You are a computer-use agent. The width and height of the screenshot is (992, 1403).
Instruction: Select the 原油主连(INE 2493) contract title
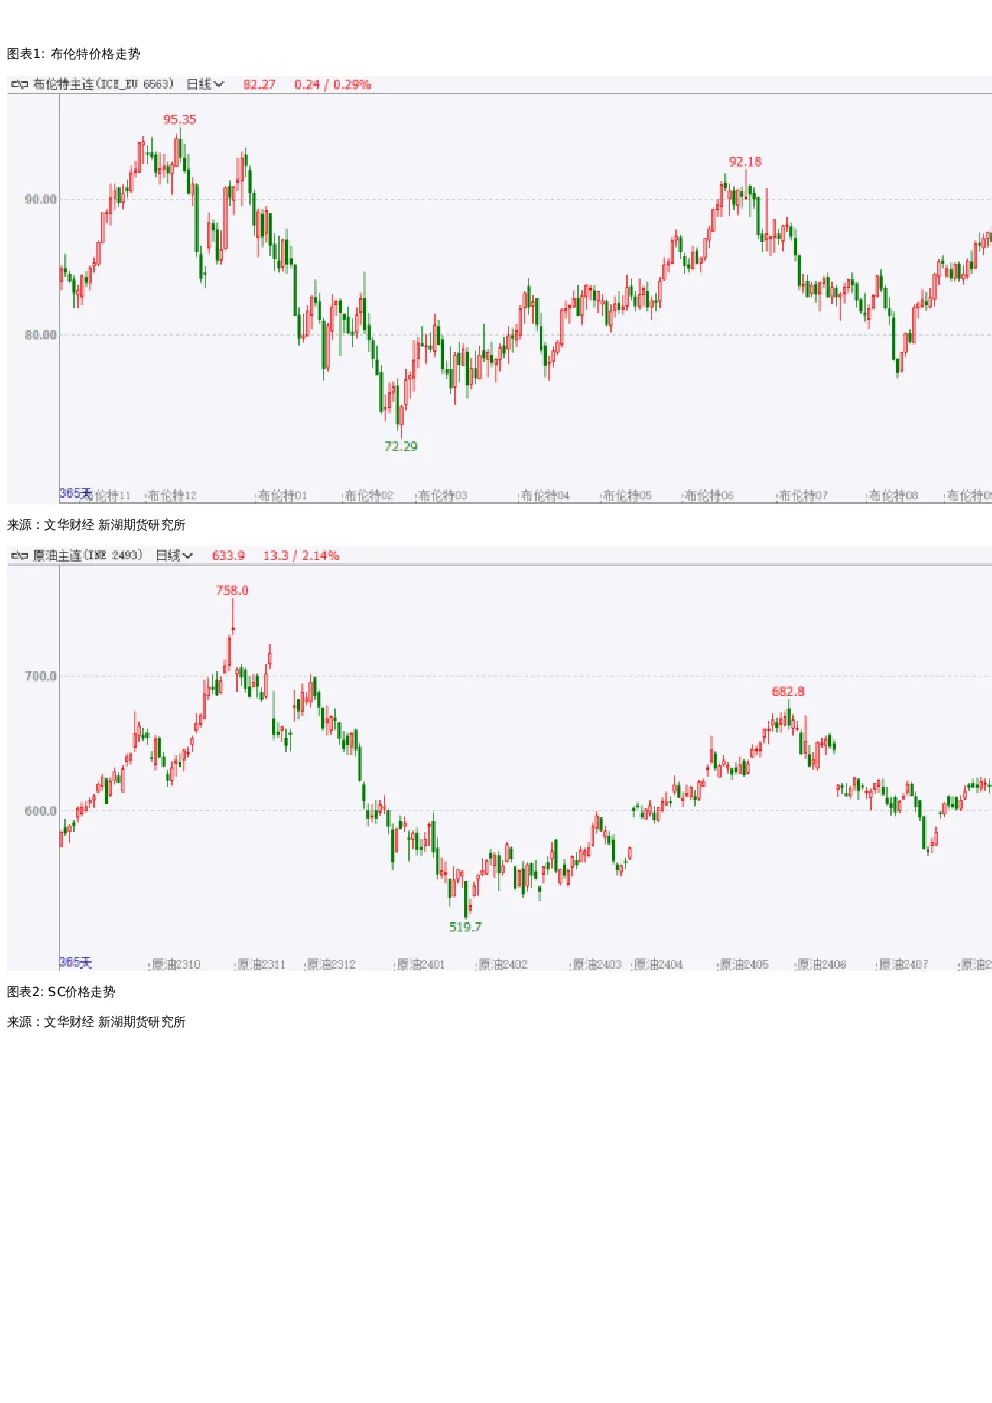coord(88,556)
